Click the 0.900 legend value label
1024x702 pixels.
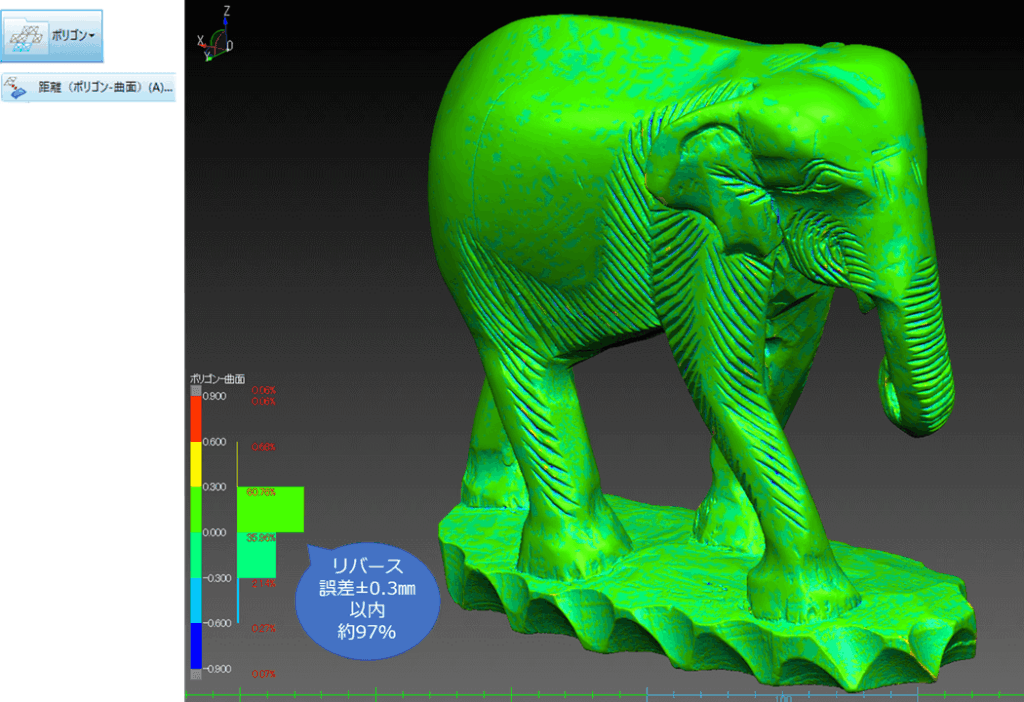[x=214, y=396]
